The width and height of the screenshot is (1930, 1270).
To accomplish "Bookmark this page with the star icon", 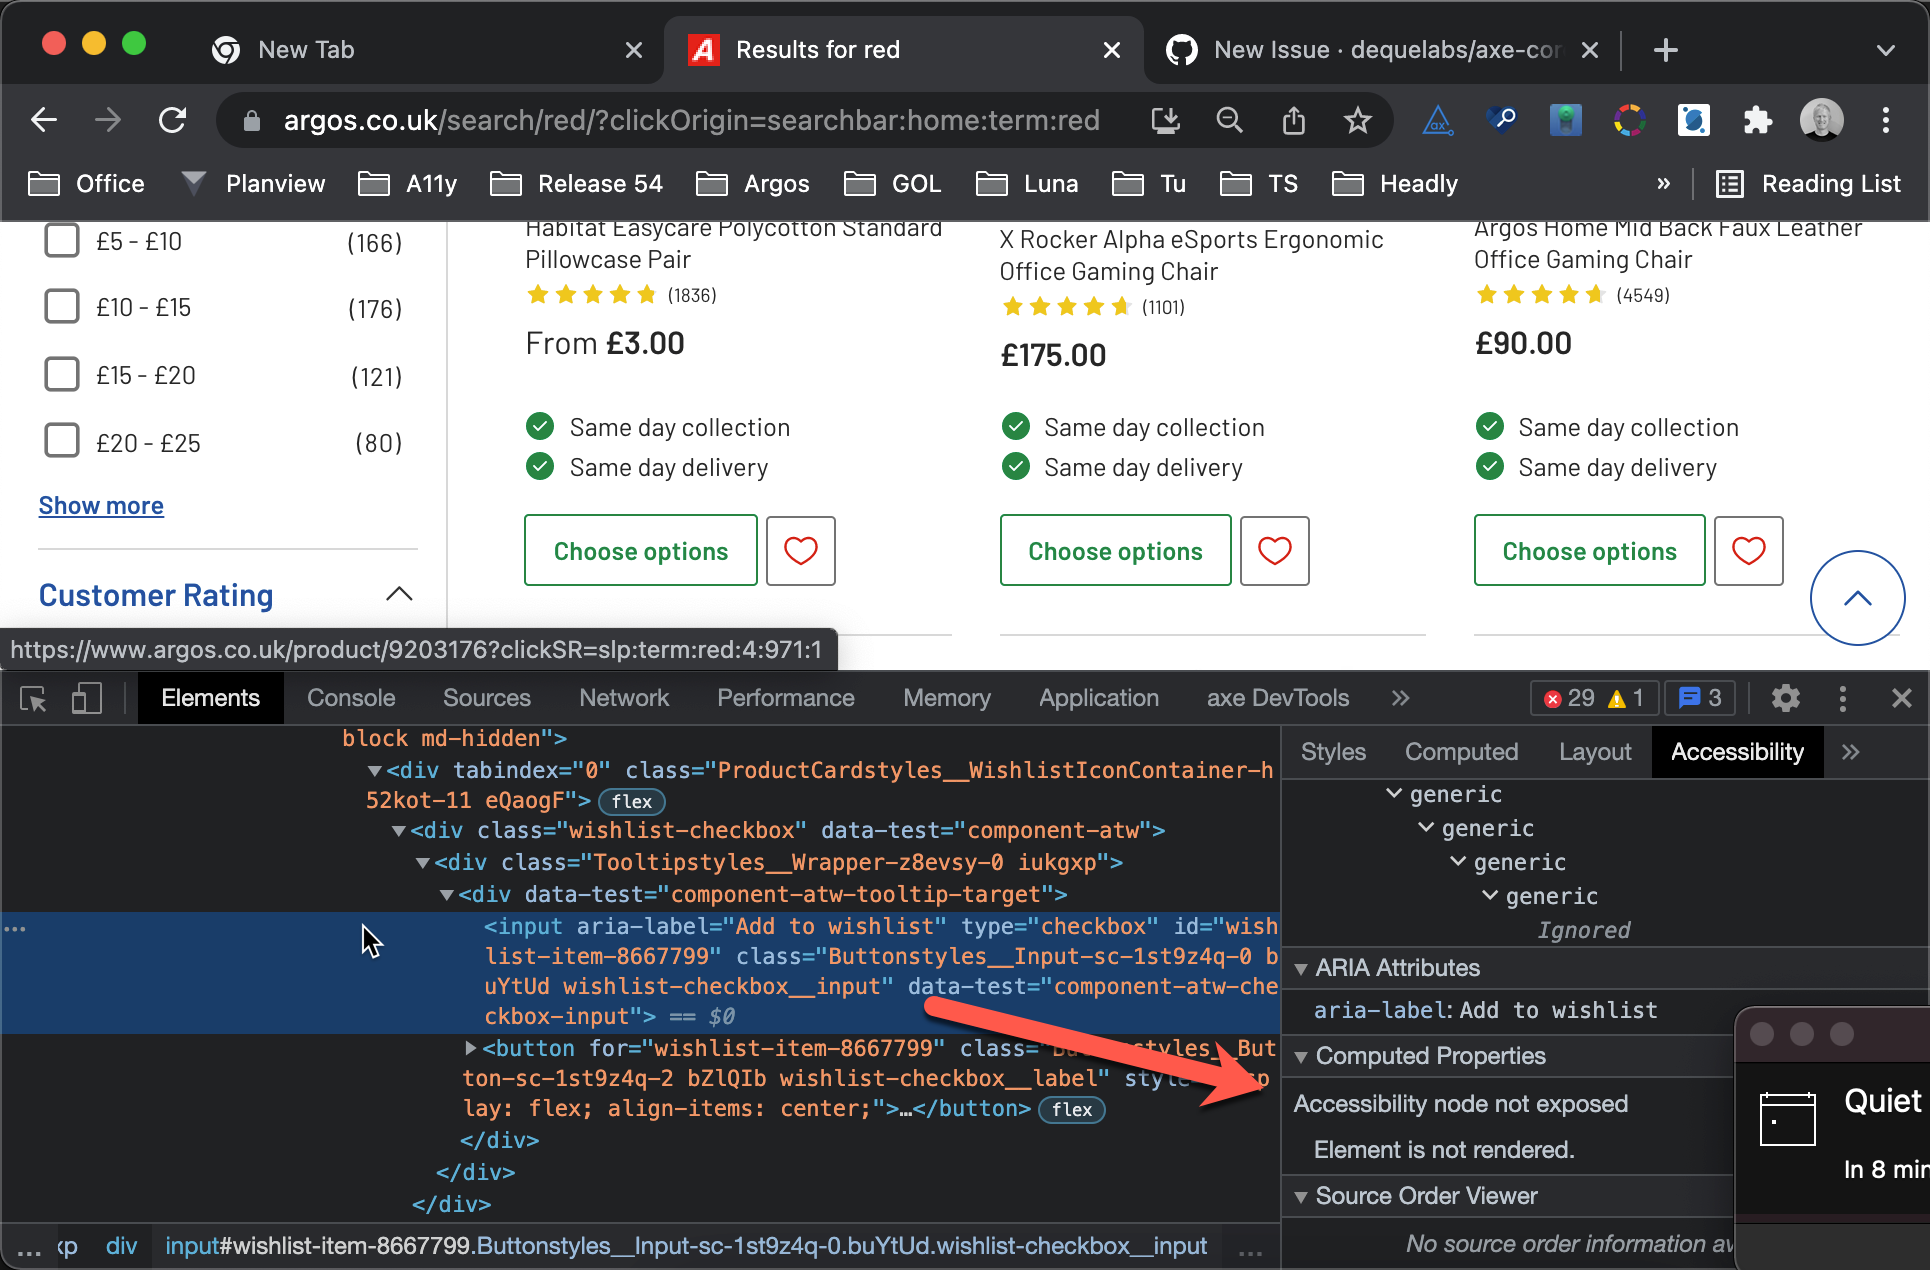I will [x=1357, y=120].
